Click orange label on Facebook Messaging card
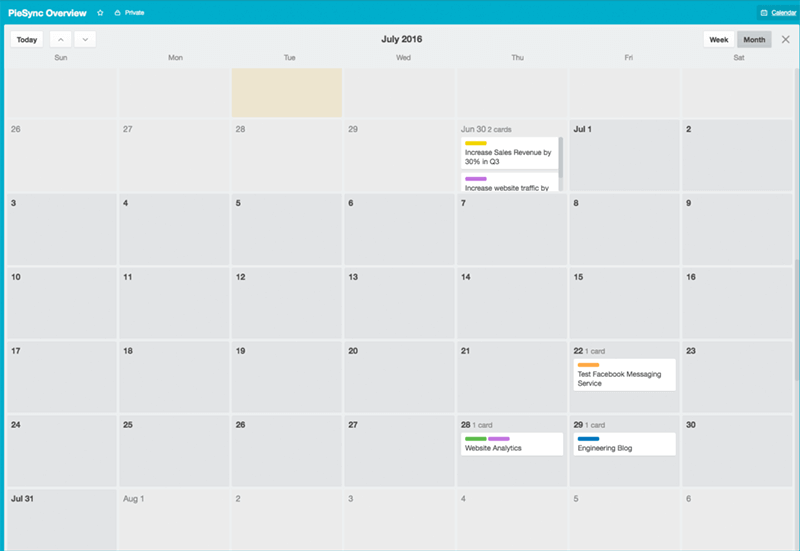The image size is (800, 551). (x=588, y=365)
